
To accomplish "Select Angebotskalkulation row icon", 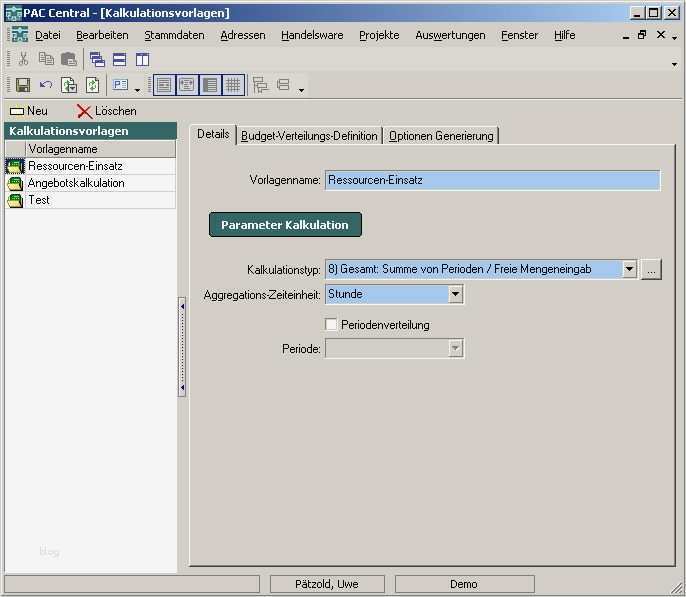I will [x=15, y=183].
